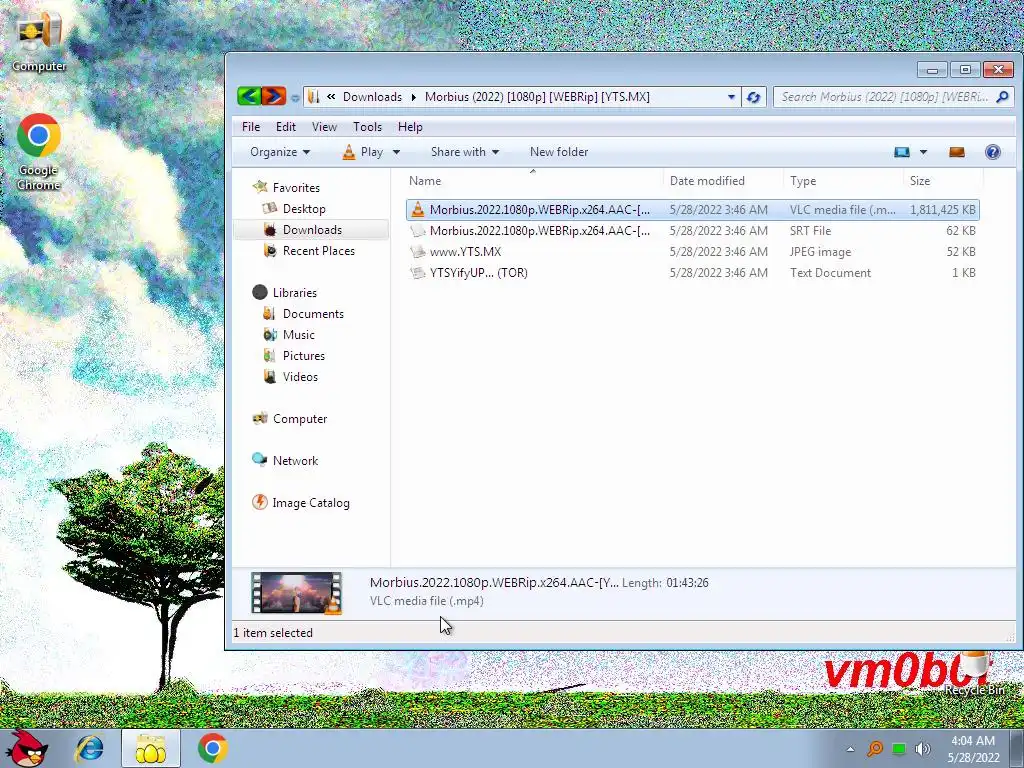Click Libraries in the navigation pane

tap(295, 293)
